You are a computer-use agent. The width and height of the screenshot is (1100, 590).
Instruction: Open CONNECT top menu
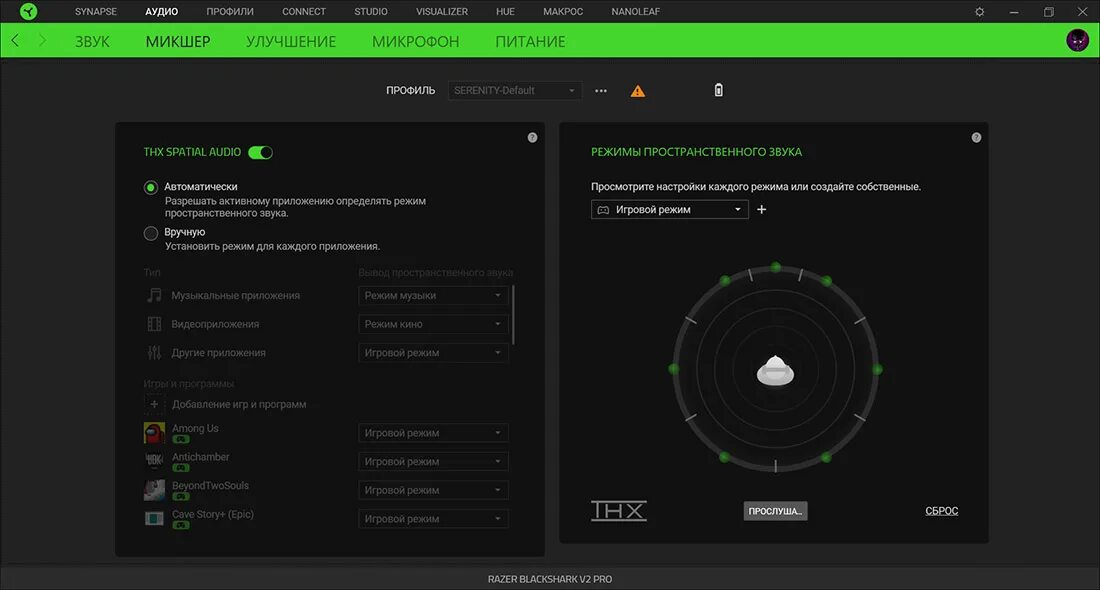tap(304, 12)
